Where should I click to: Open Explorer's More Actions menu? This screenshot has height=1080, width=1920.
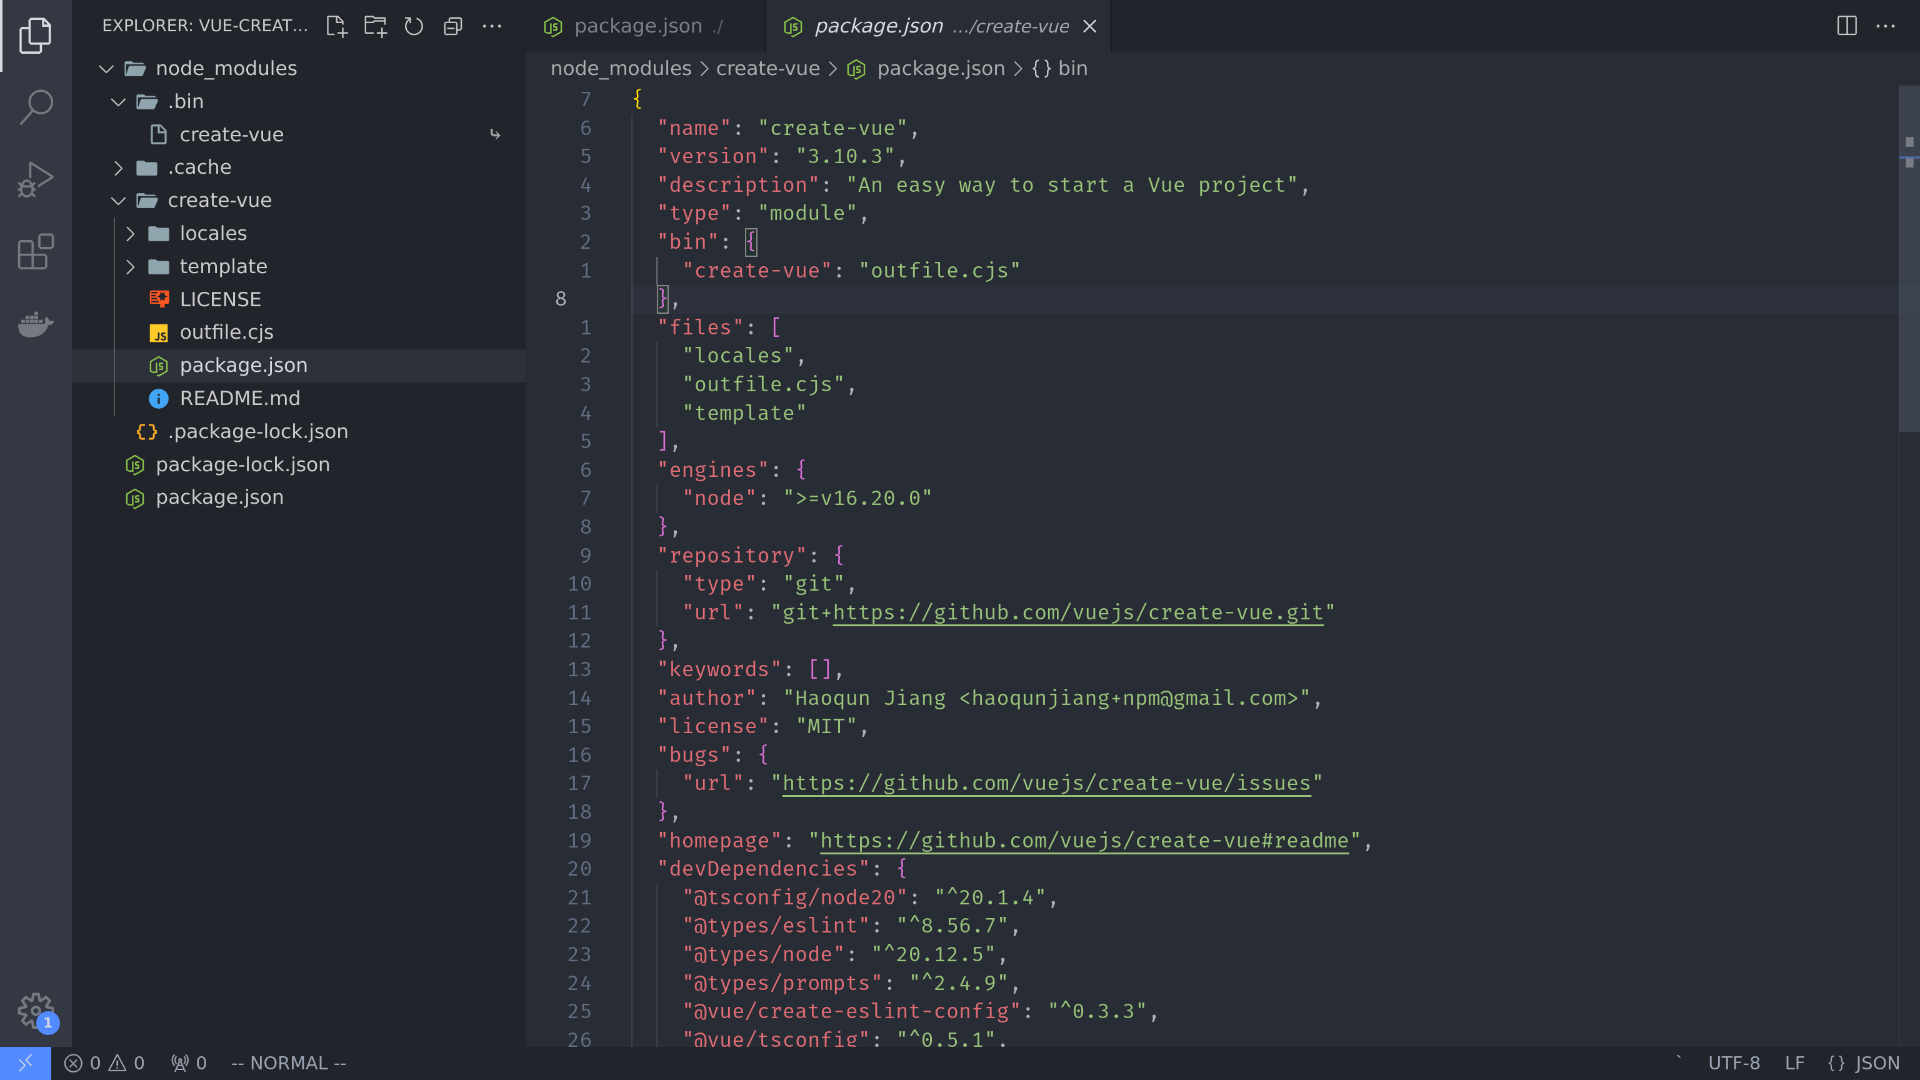[492, 27]
